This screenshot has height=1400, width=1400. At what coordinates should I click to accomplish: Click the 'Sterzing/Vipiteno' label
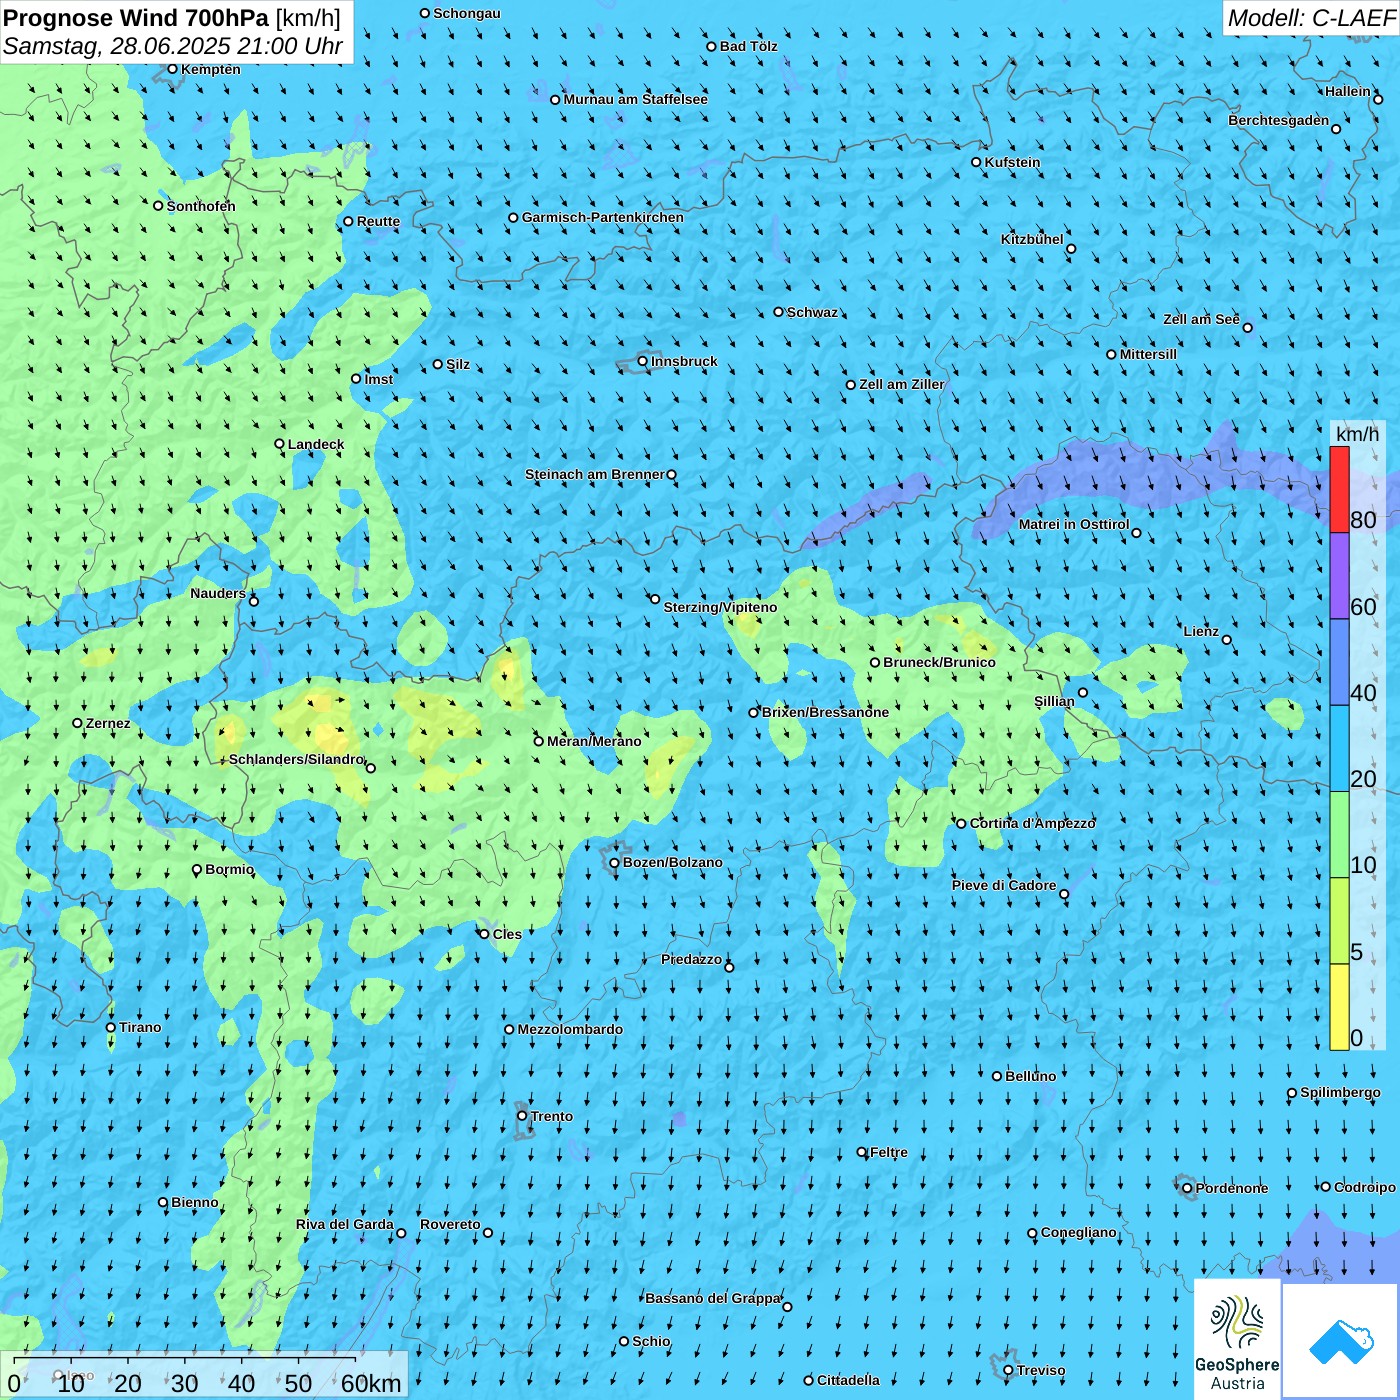[x=720, y=607]
